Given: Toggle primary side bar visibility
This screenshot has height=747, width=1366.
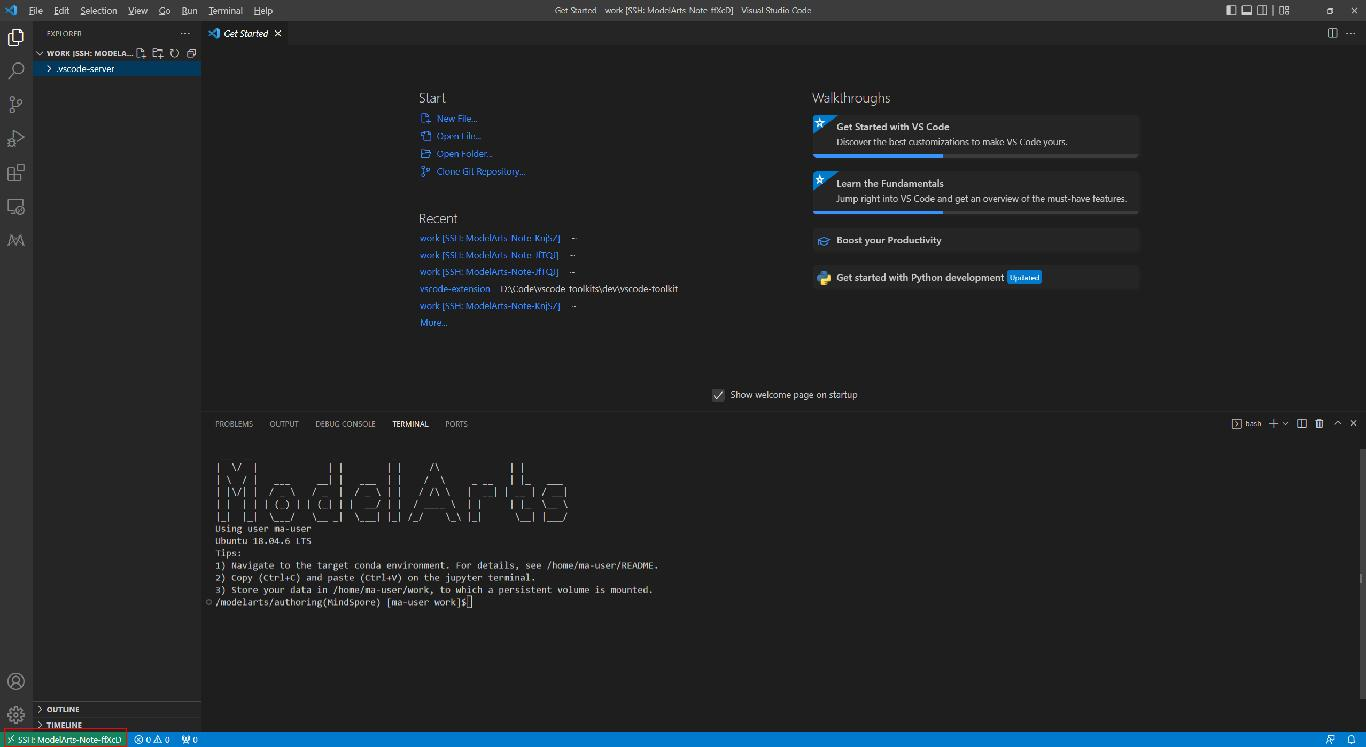Looking at the screenshot, I should pos(1231,10).
